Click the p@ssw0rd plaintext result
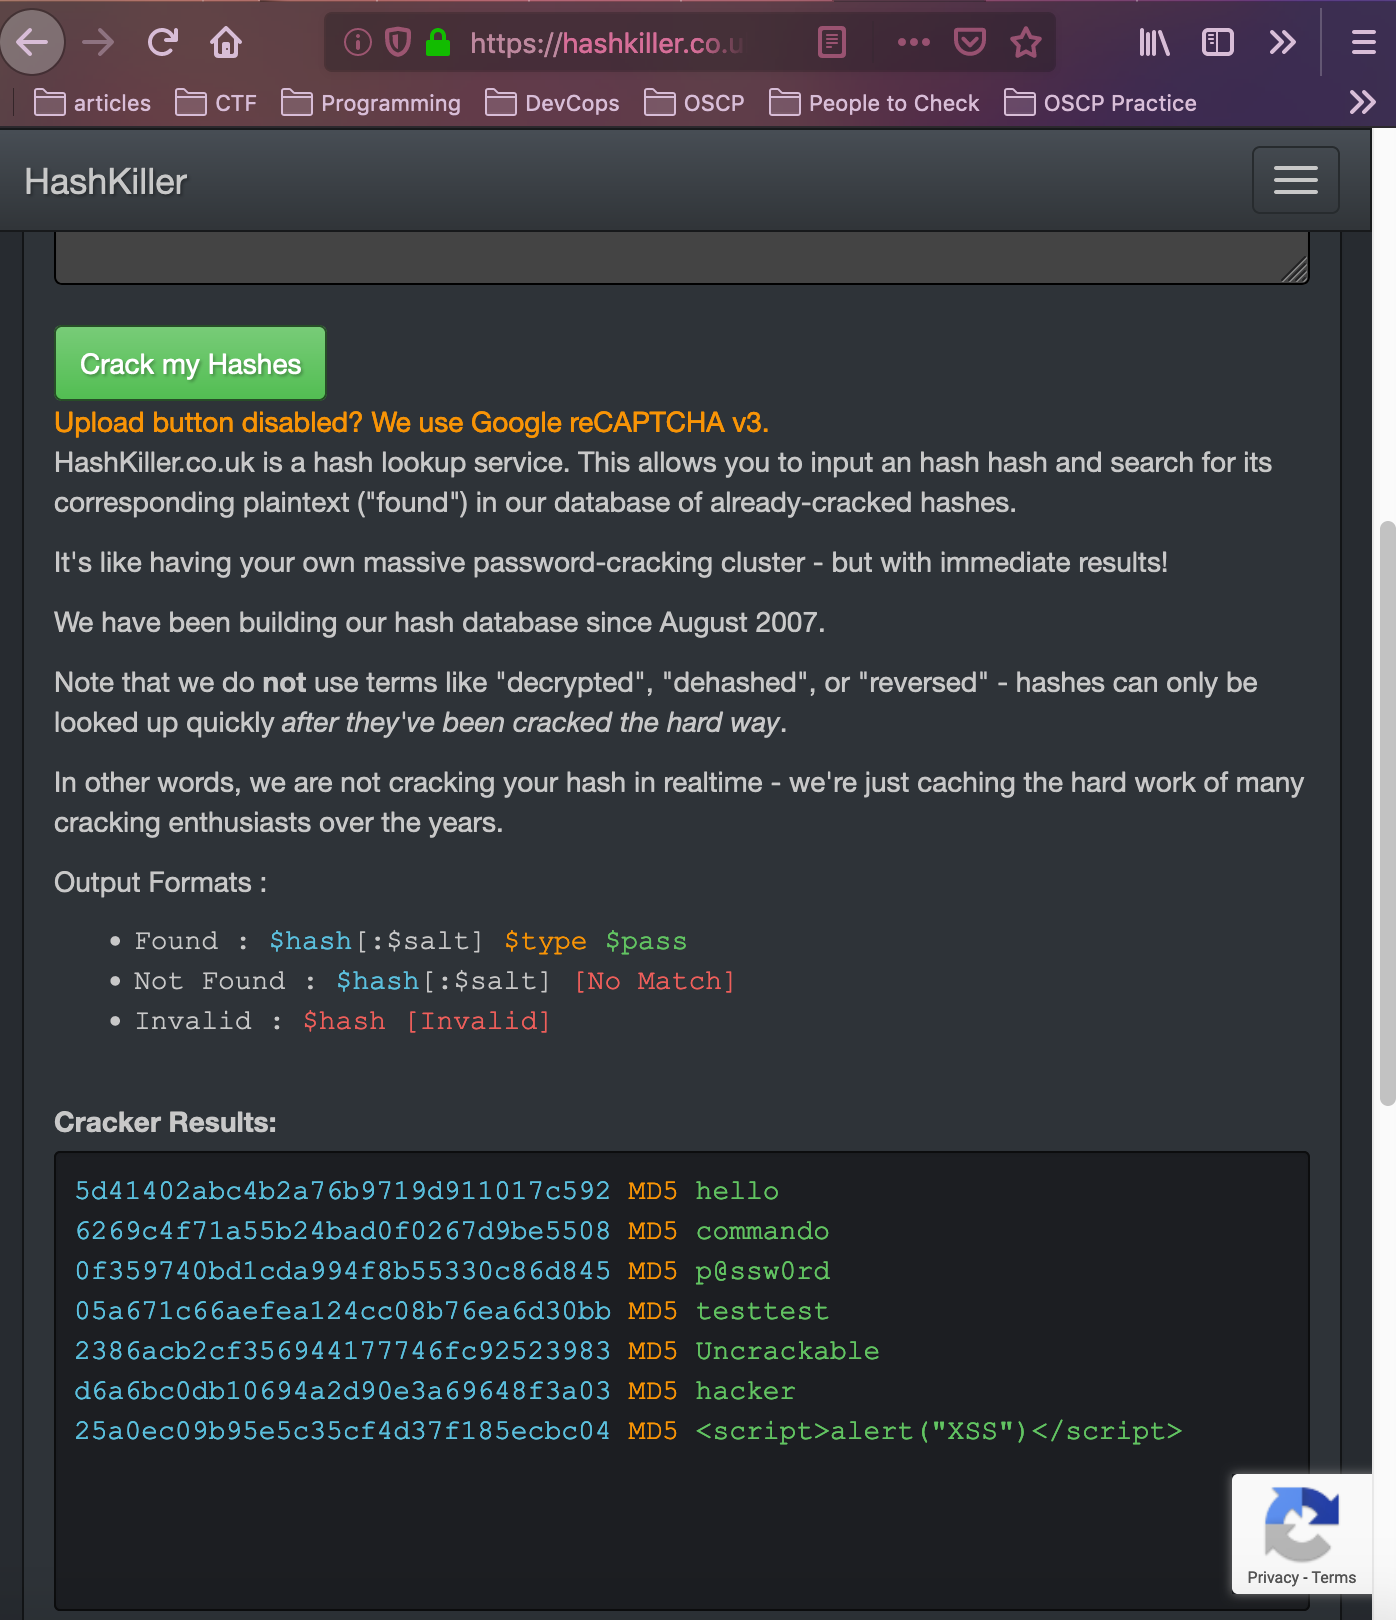 click(763, 1271)
